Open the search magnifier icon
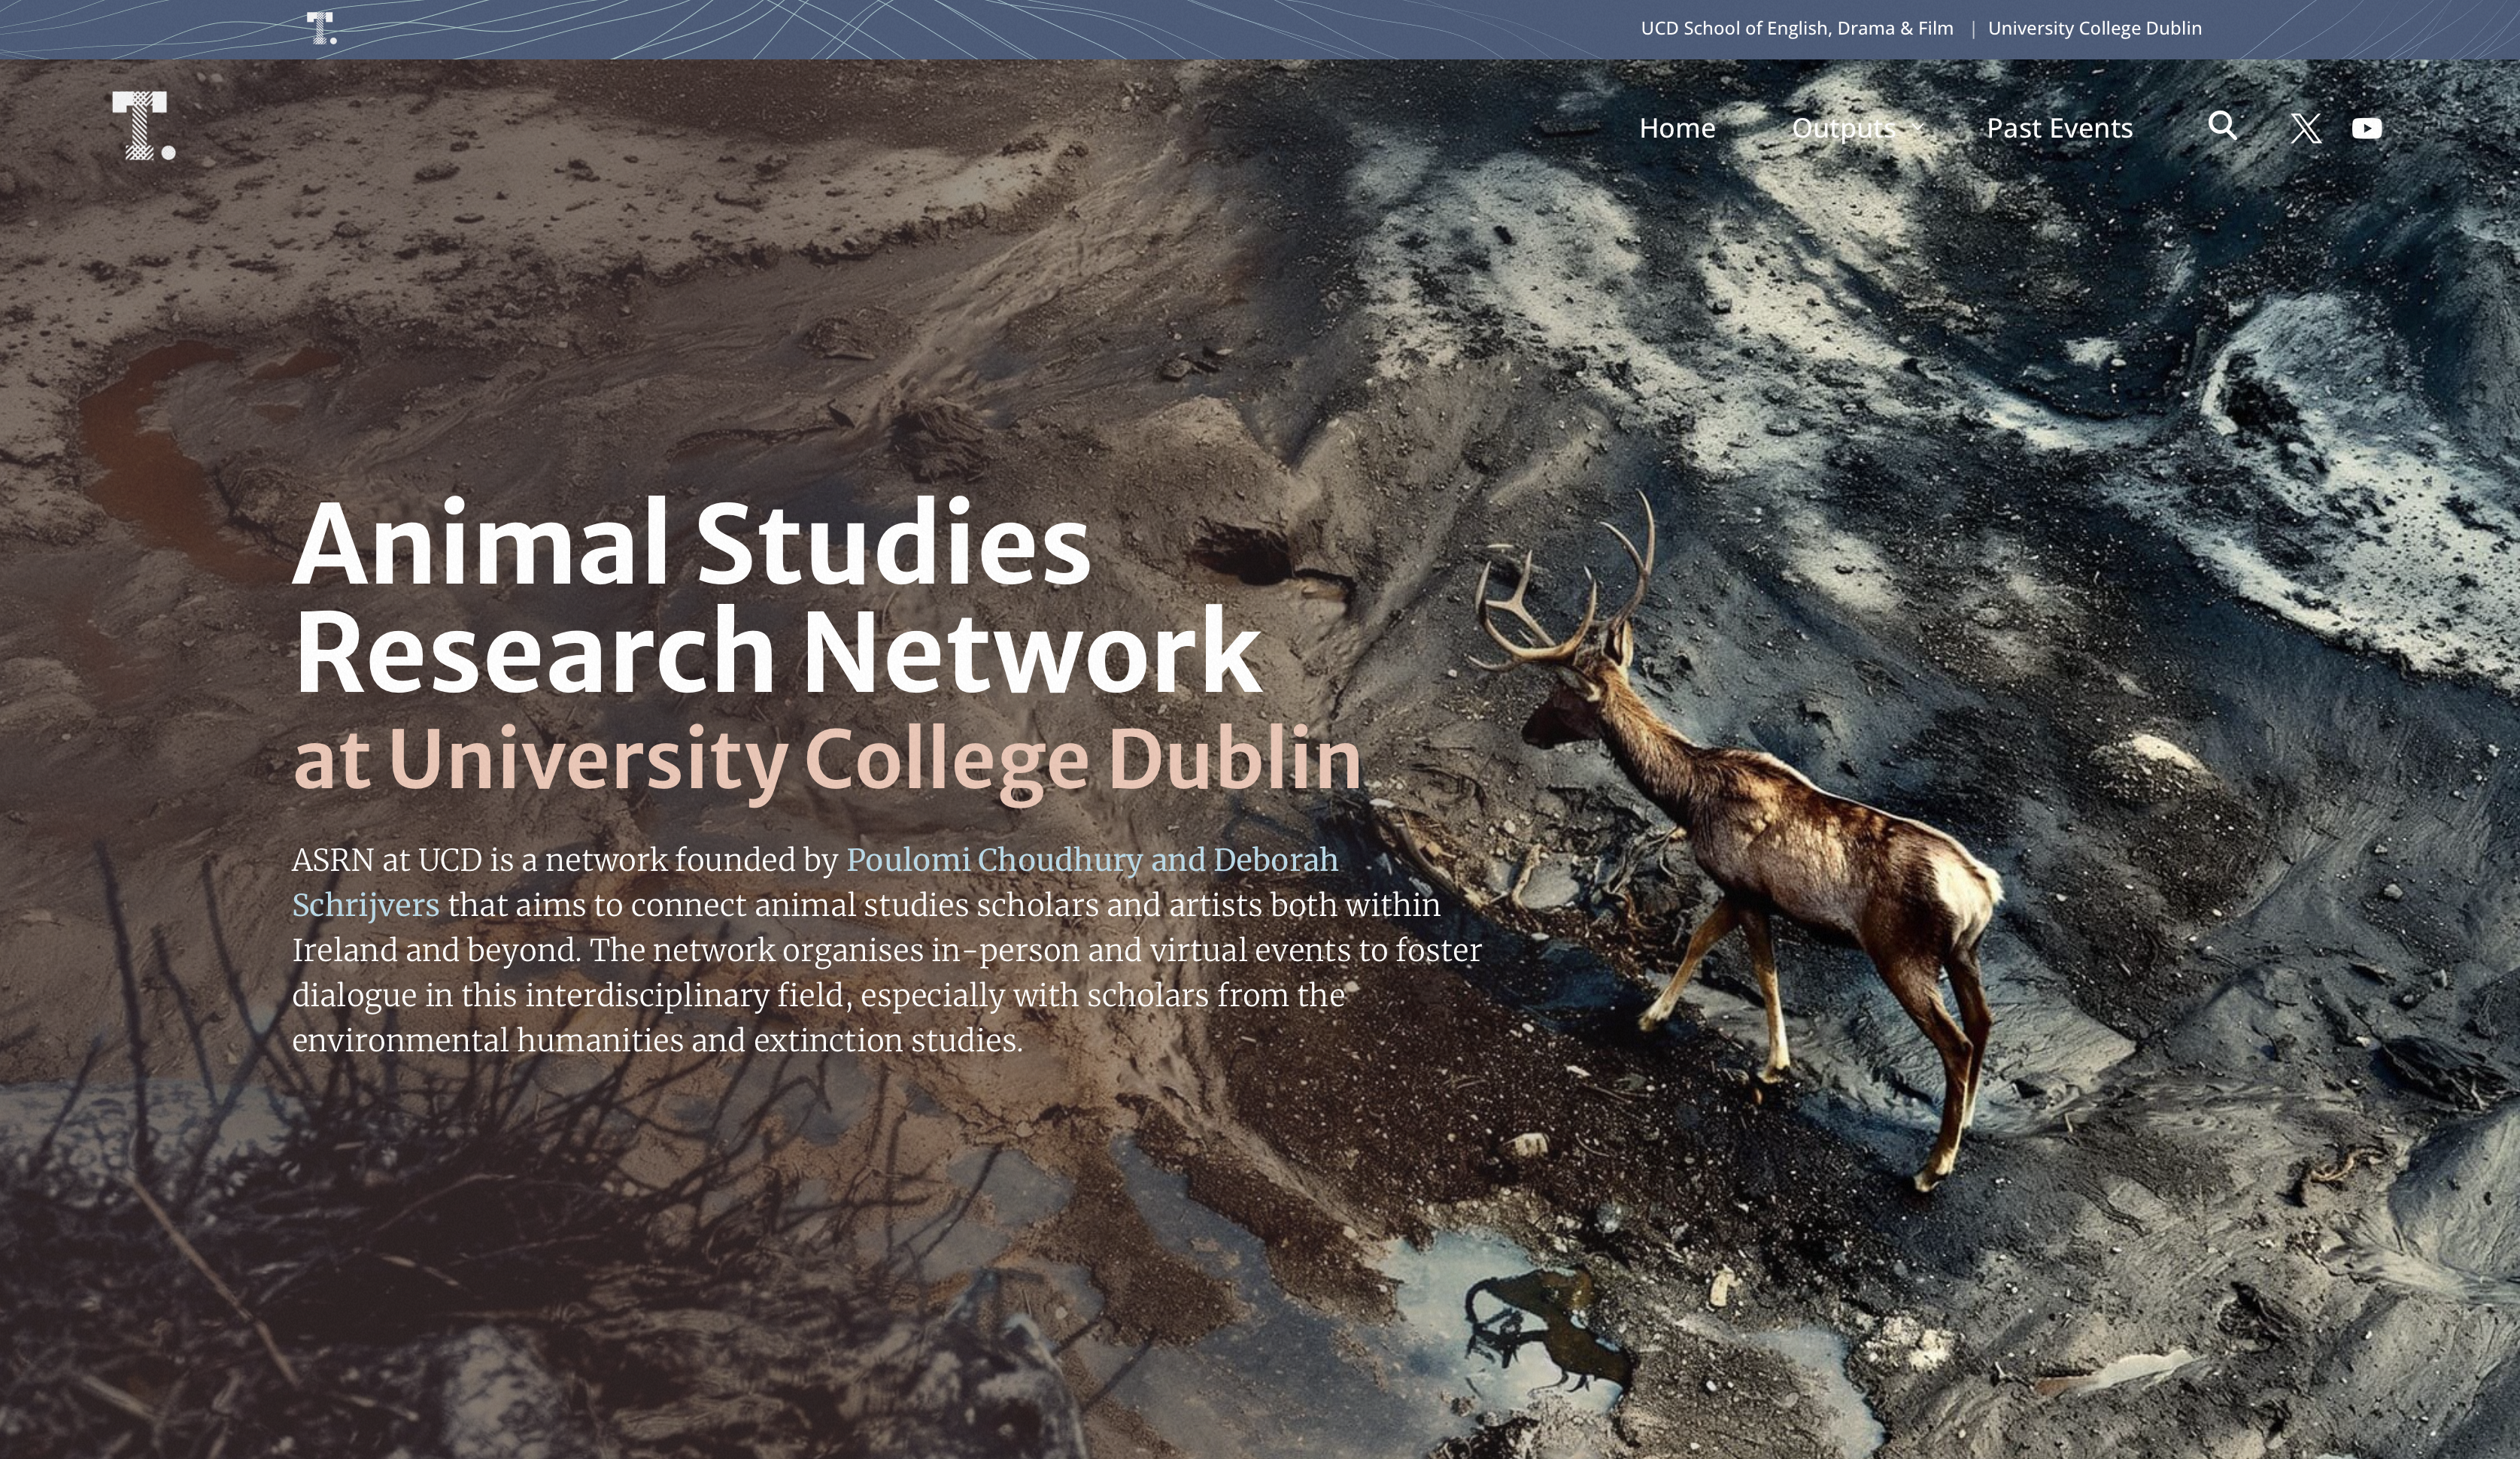The width and height of the screenshot is (2520, 1459). (2222, 126)
